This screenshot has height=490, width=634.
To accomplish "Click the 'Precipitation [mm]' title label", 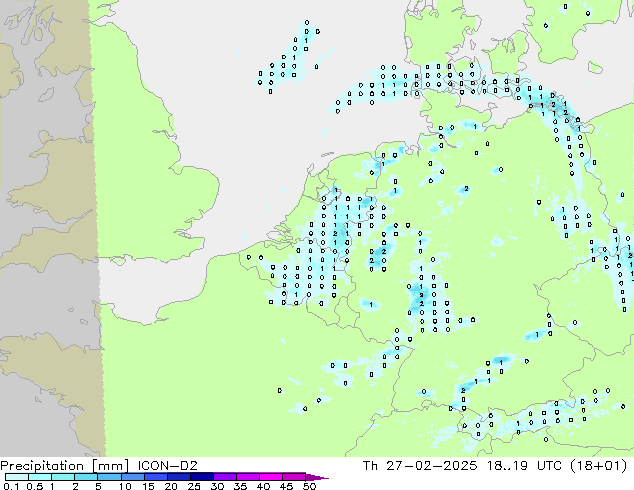I will click(64, 466).
